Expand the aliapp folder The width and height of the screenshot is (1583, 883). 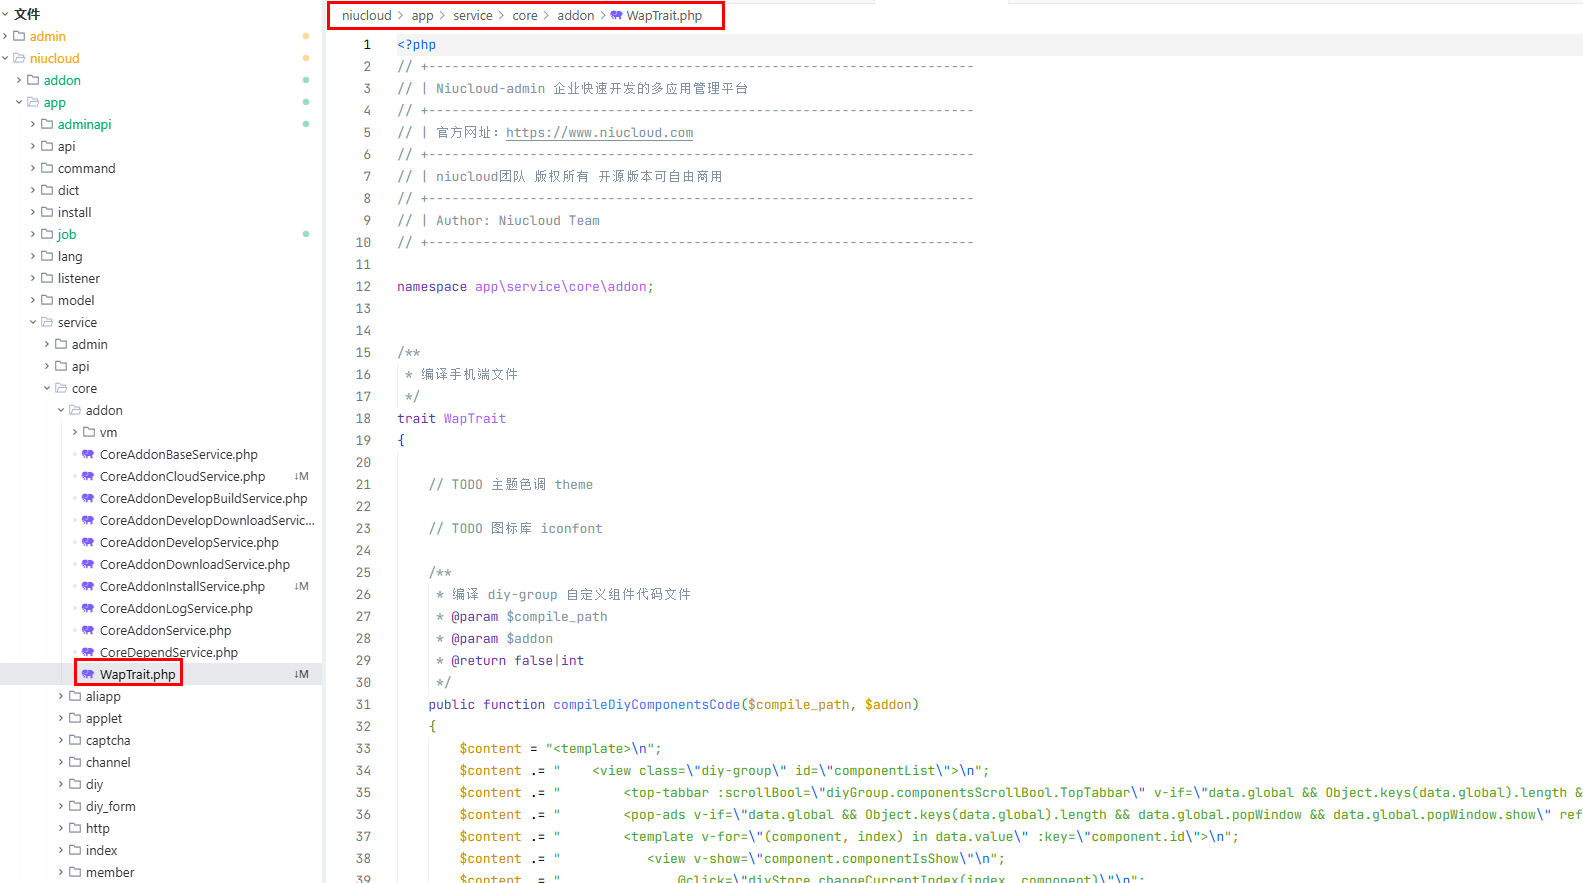[x=61, y=697]
